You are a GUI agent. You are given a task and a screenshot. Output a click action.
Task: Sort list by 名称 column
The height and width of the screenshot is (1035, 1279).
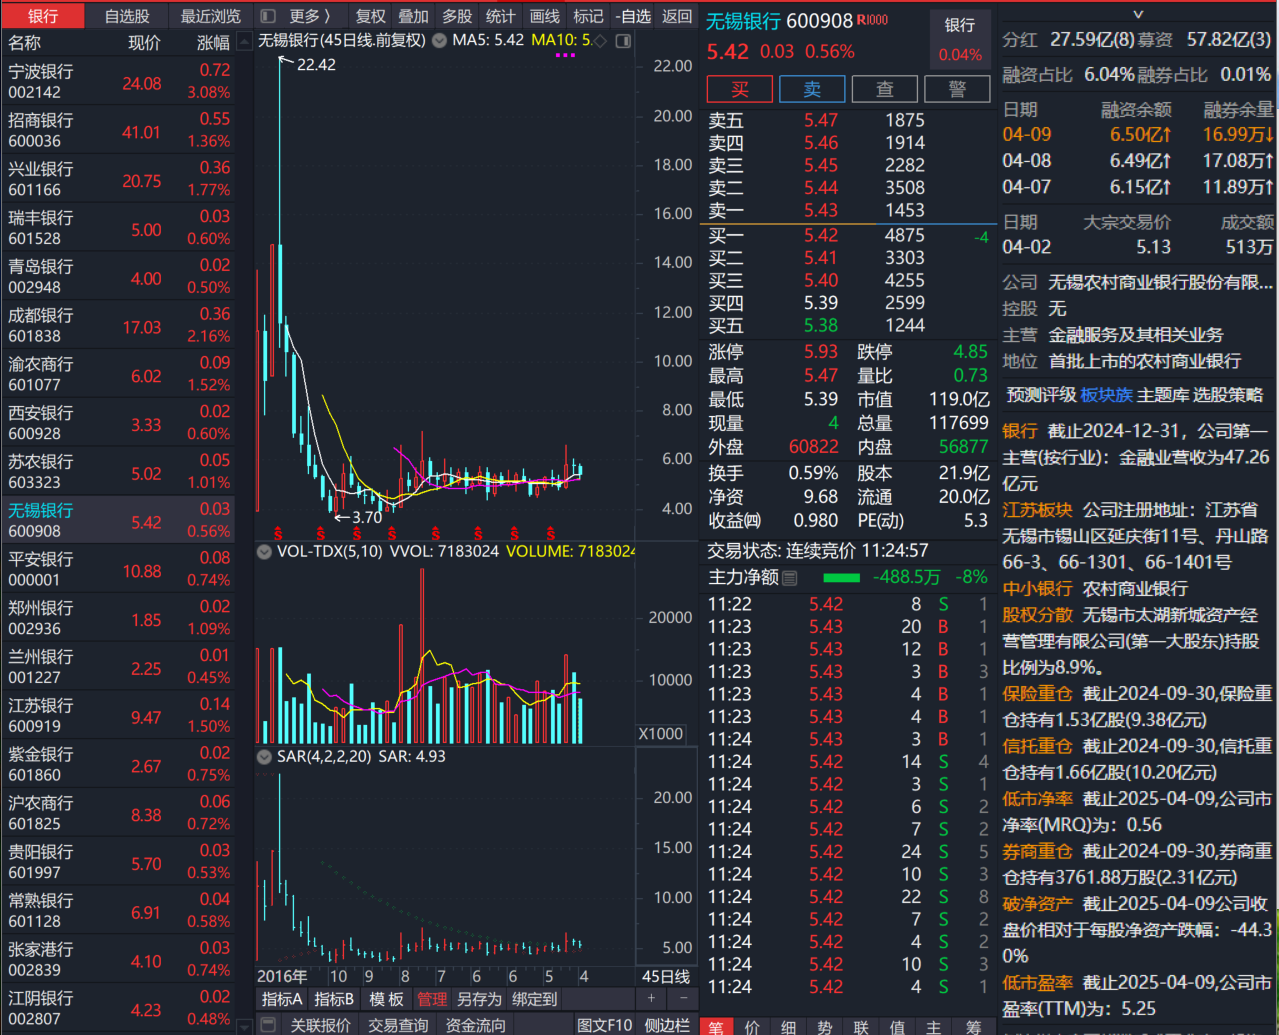coord(25,43)
